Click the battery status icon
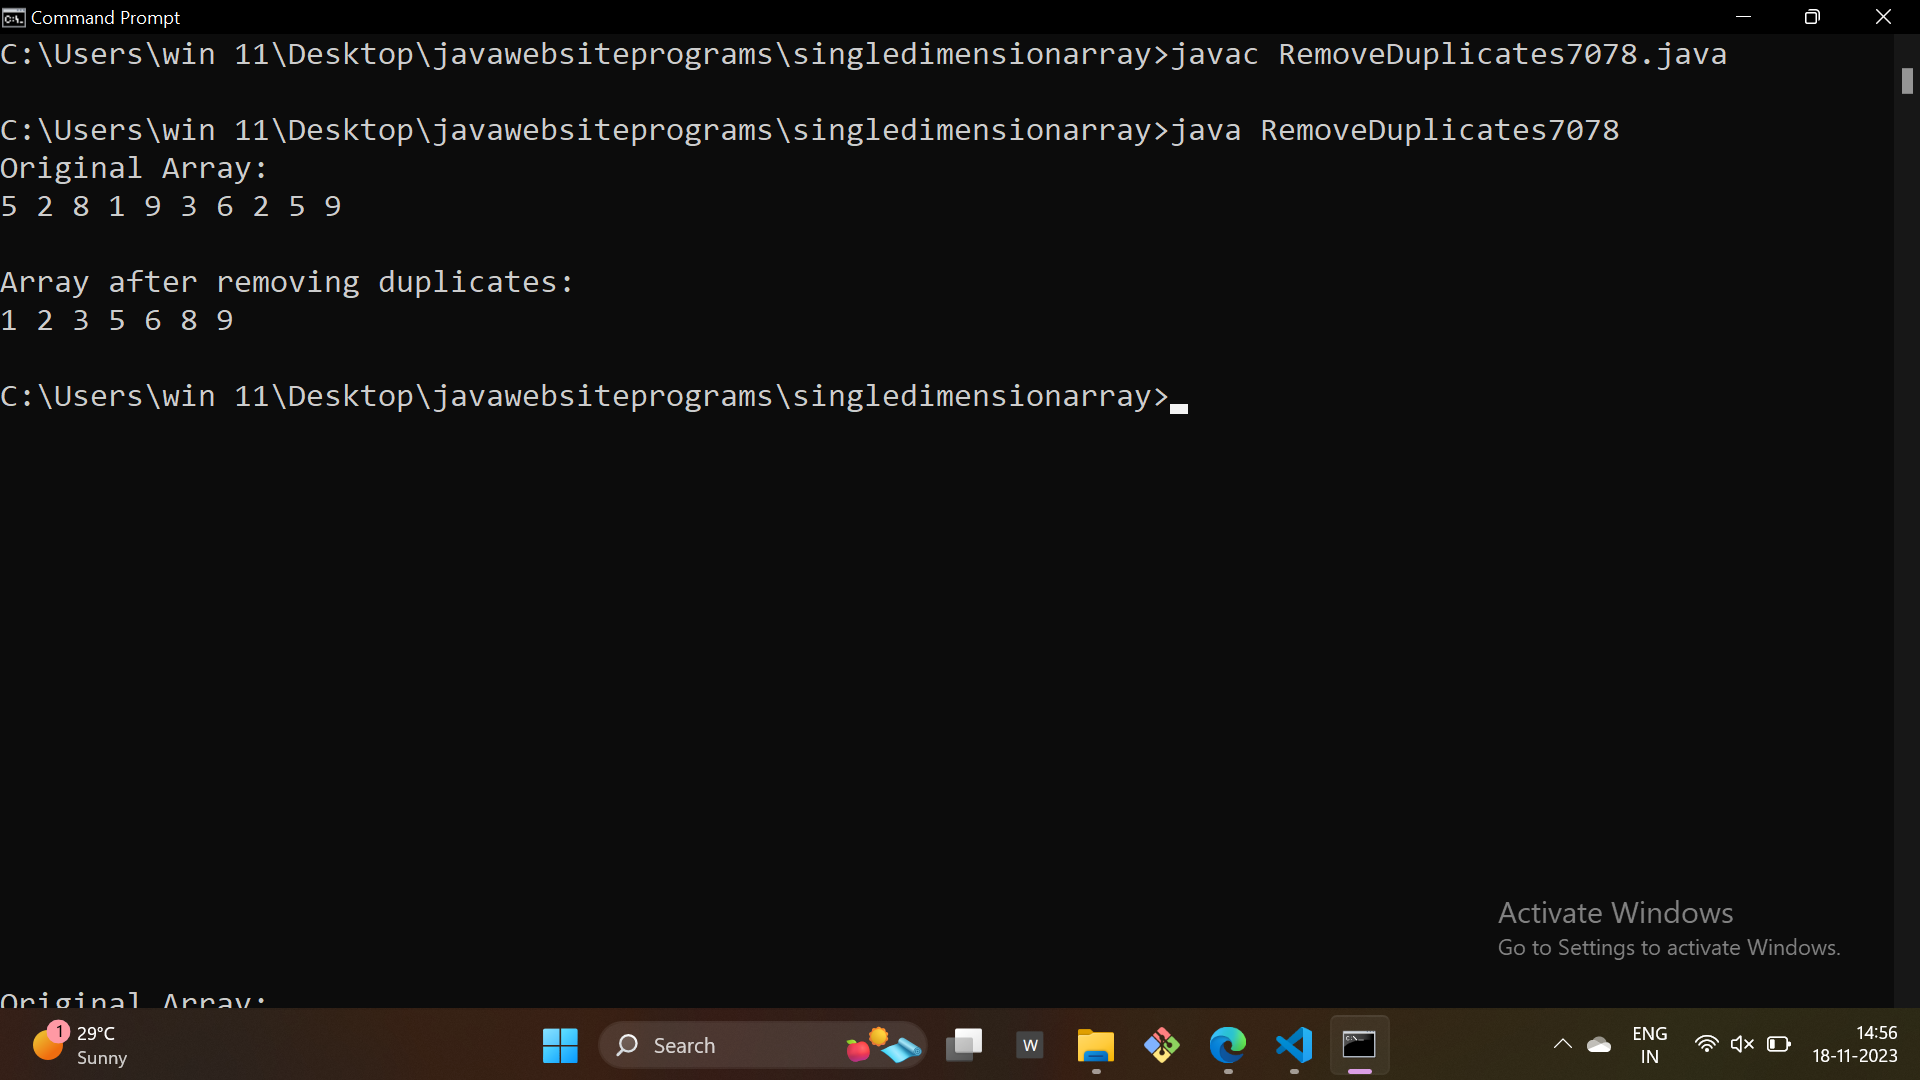The image size is (1920, 1080). (x=1778, y=1045)
